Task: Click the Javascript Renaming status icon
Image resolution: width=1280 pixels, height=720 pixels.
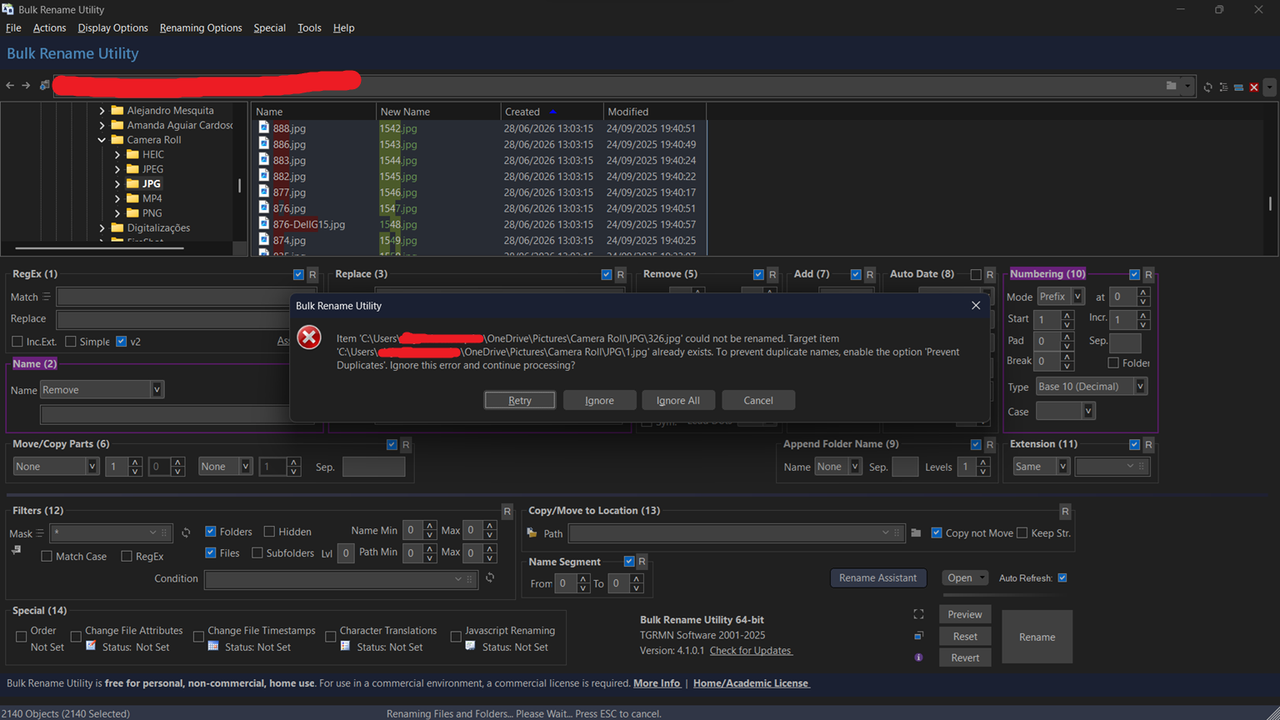Action: pyautogui.click(x=470, y=646)
